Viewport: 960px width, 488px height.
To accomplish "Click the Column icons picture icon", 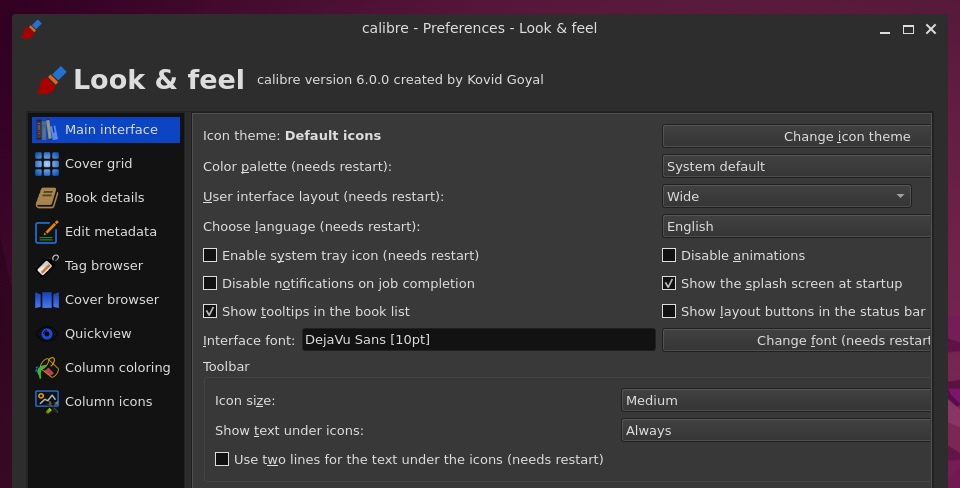I will point(47,402).
